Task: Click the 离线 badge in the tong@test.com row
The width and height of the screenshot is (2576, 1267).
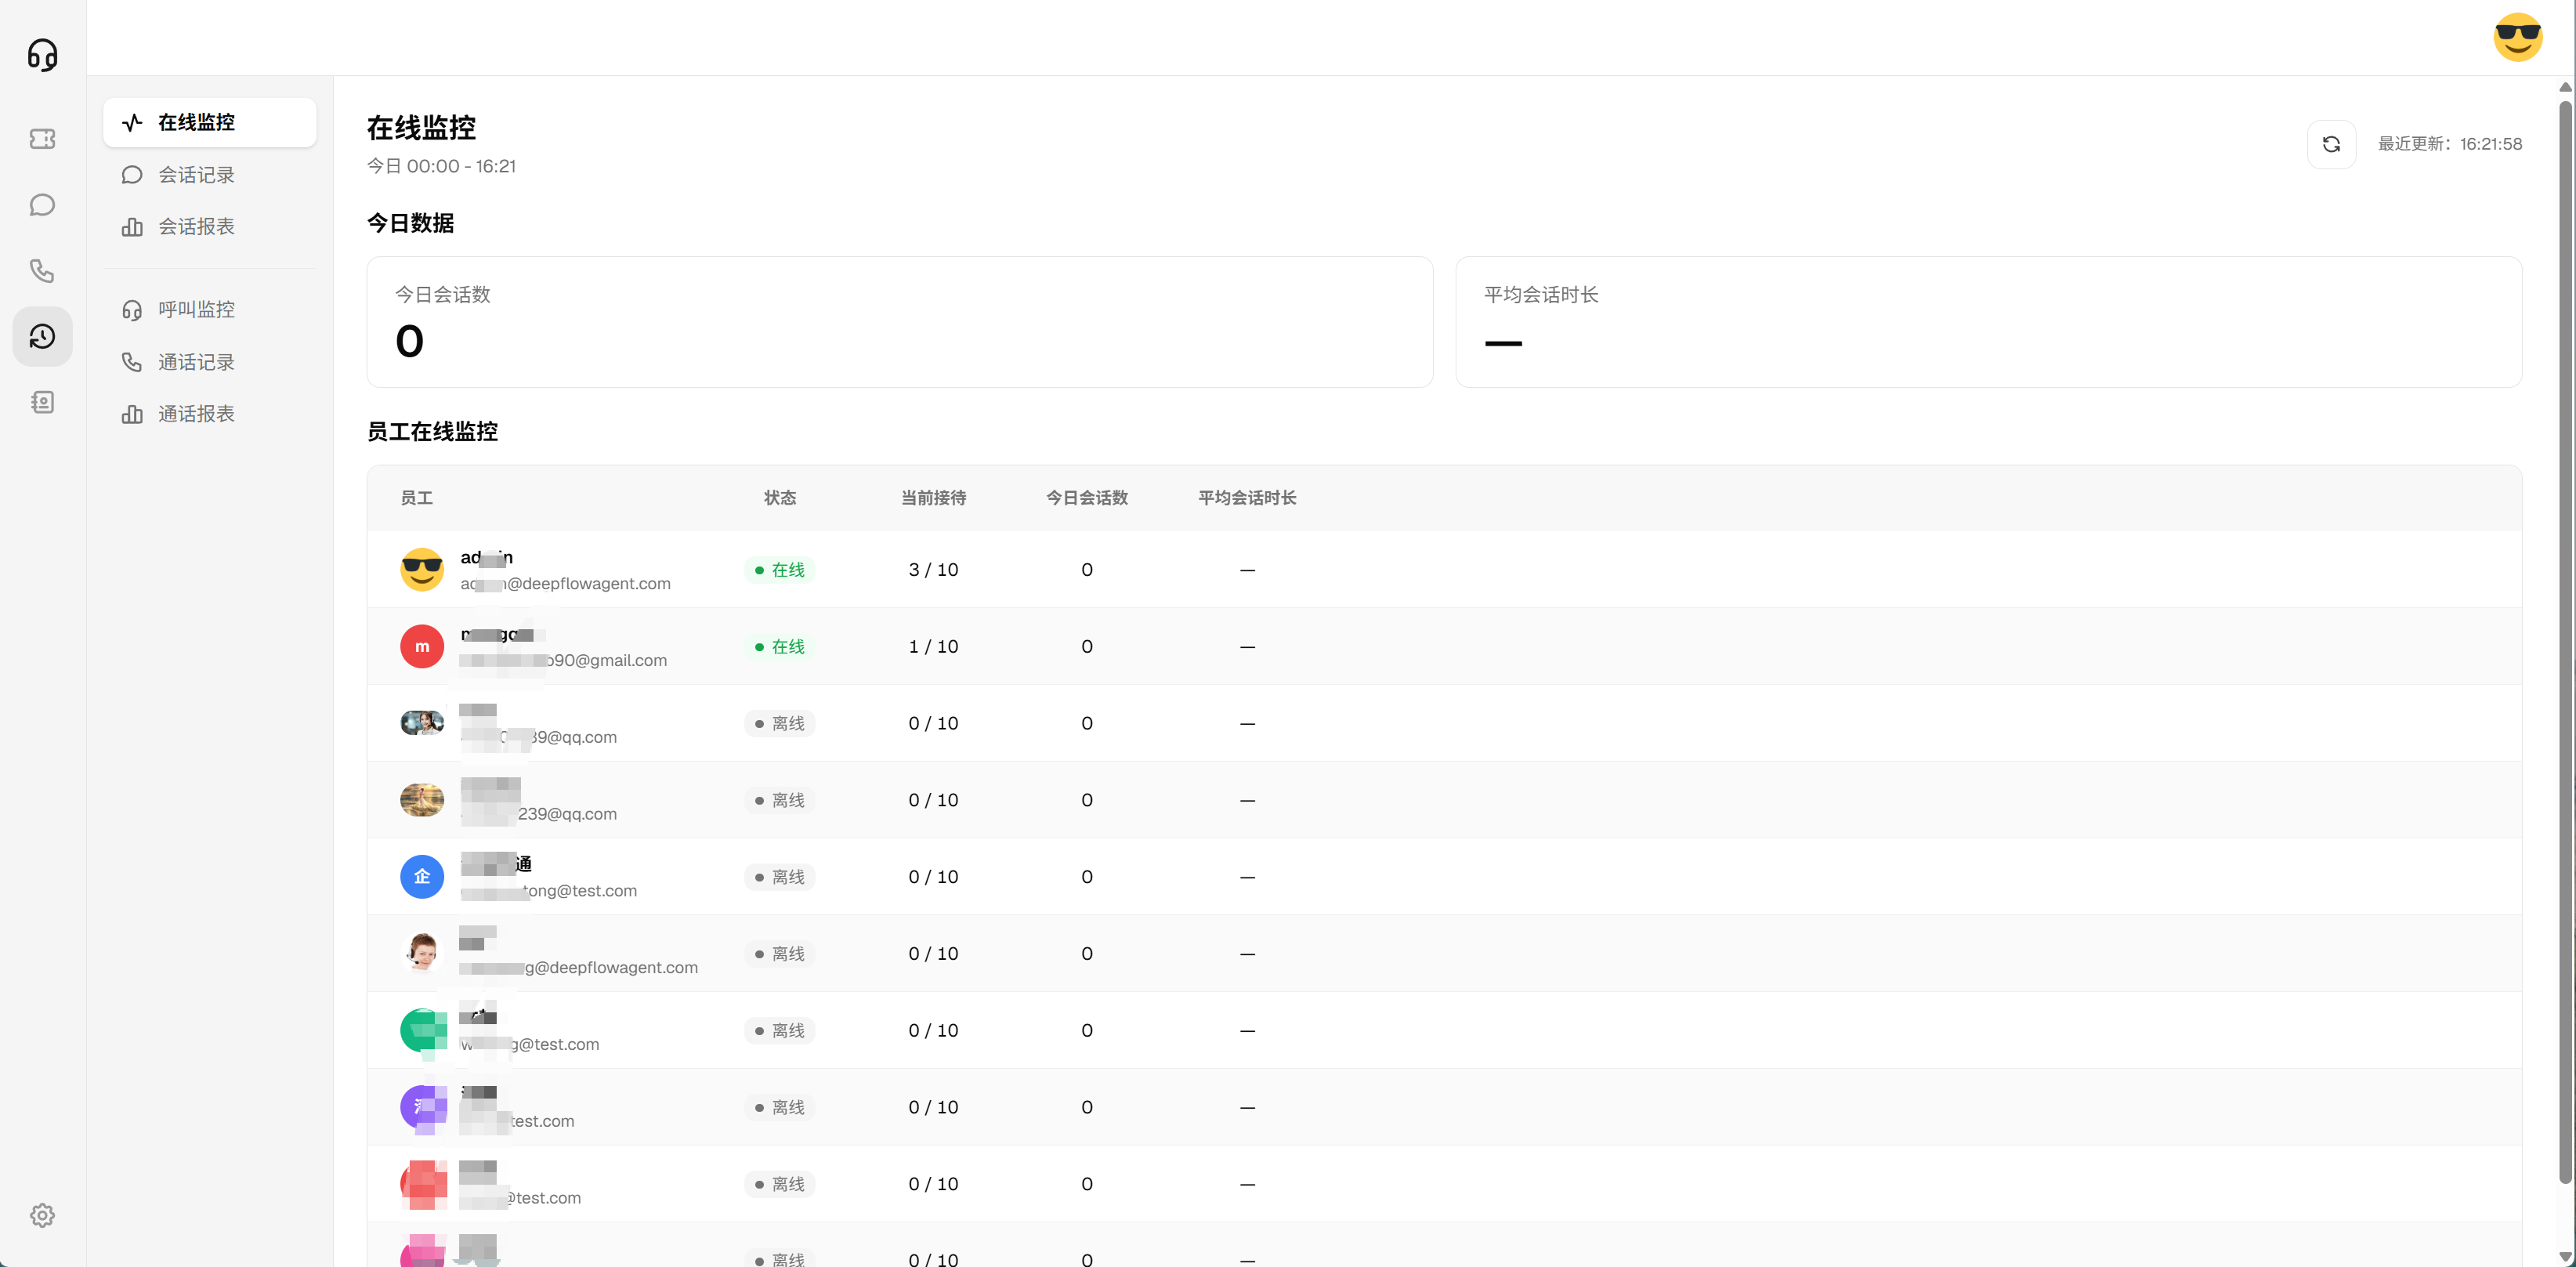Action: 780,877
